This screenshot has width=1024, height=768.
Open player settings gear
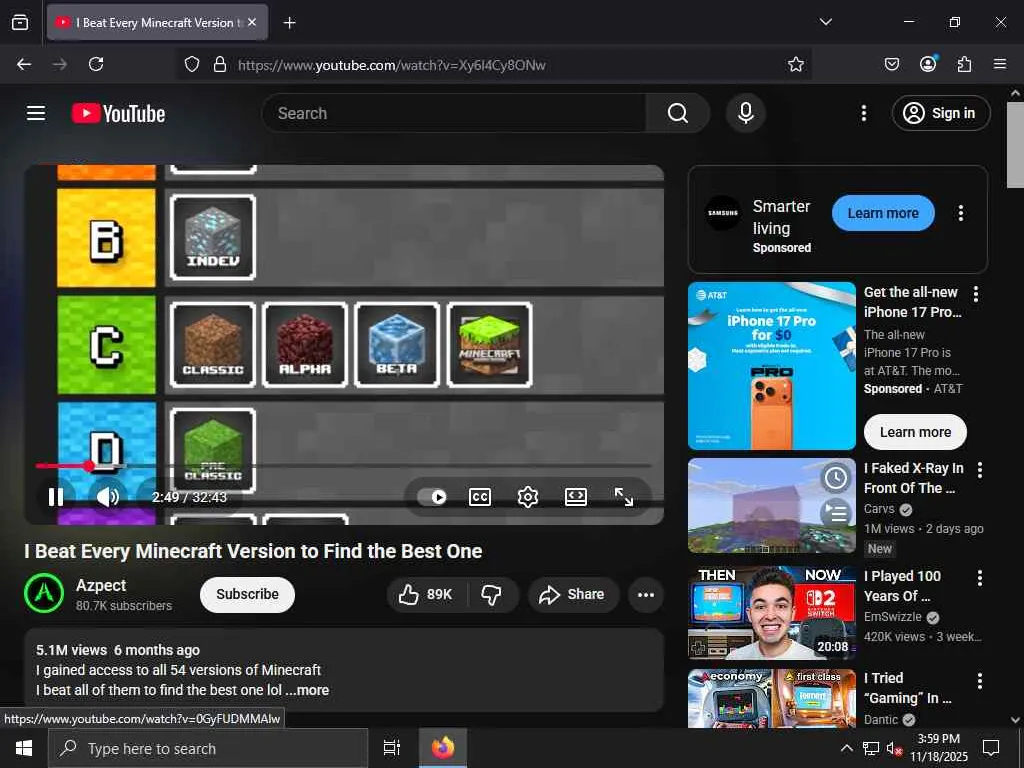click(528, 497)
